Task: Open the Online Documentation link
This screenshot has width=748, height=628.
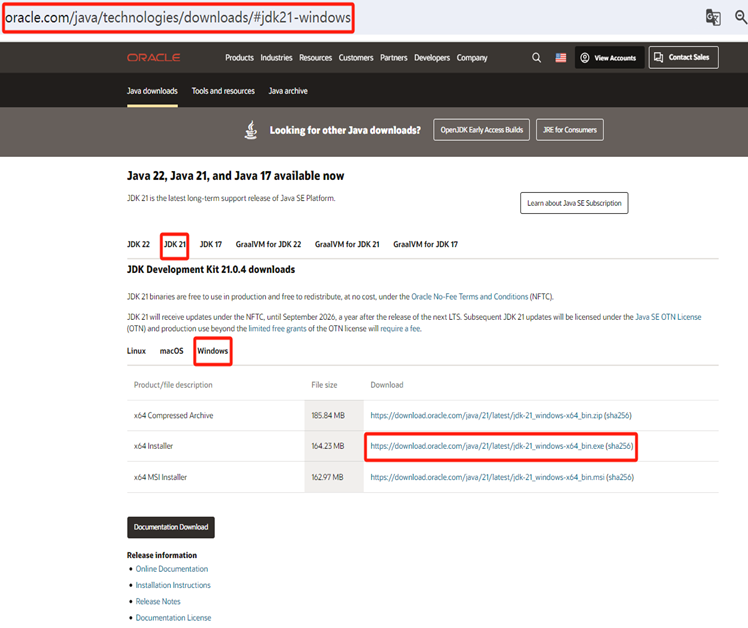Action: tap(172, 569)
